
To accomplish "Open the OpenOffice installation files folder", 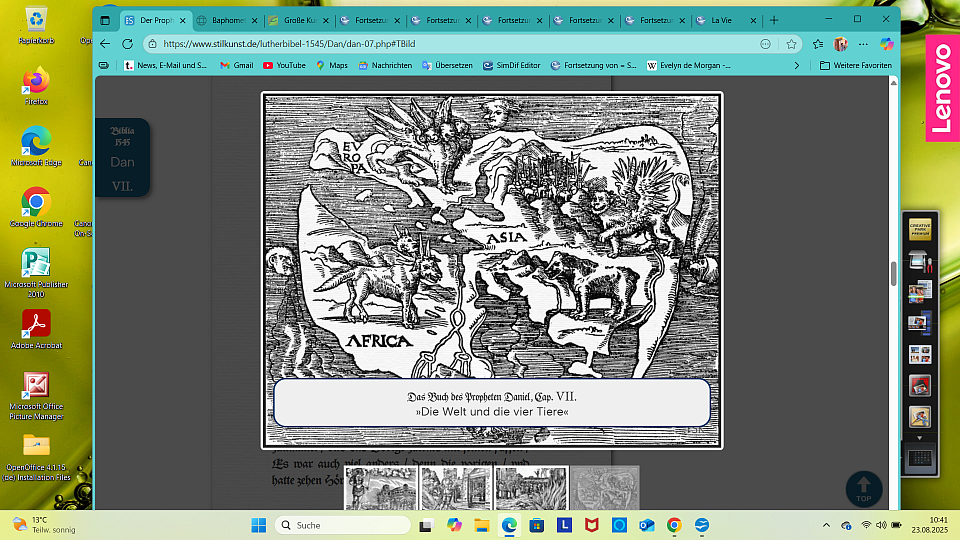I will coord(36,457).
